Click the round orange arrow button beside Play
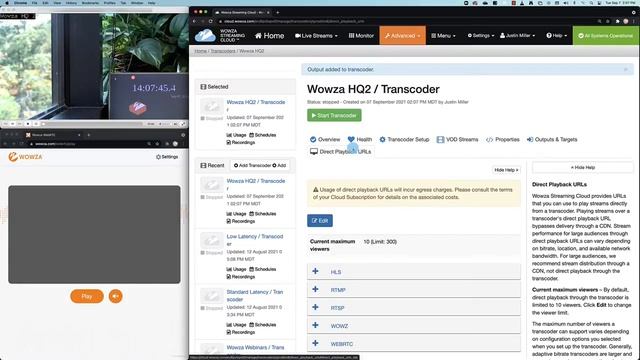 (116, 296)
